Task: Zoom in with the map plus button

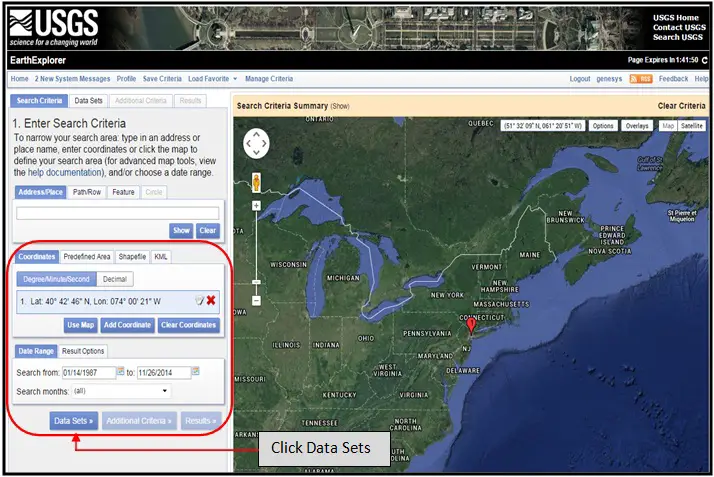Action: 256,206
